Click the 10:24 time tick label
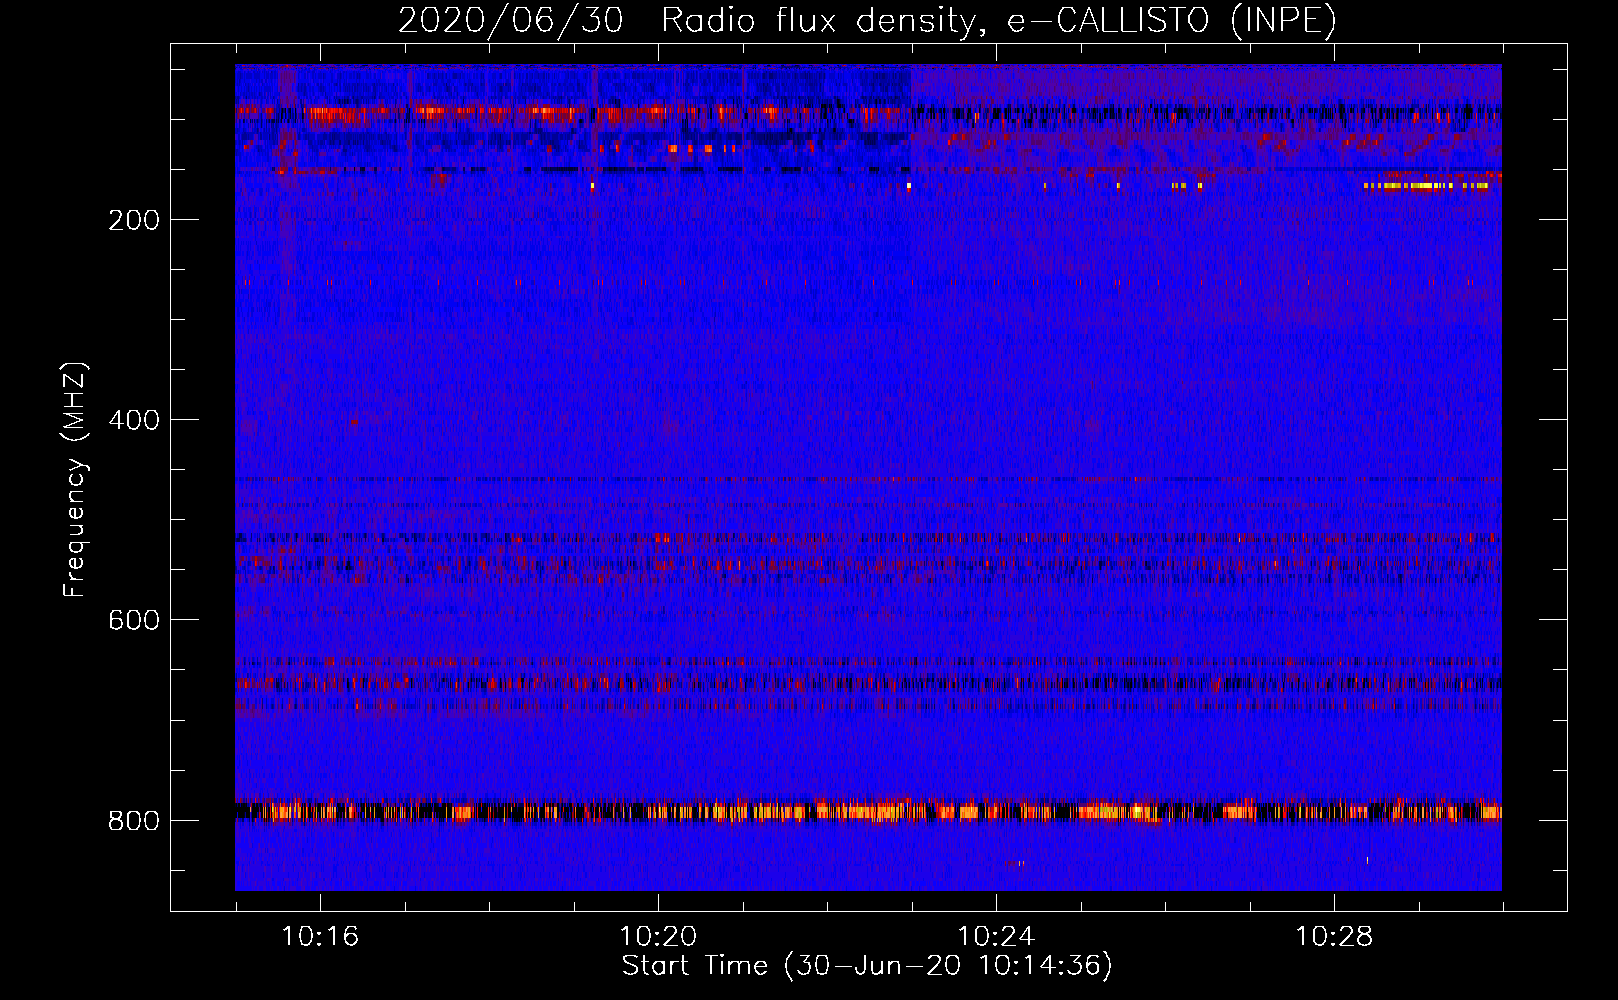Image resolution: width=1618 pixels, height=1000 pixels. 996,936
